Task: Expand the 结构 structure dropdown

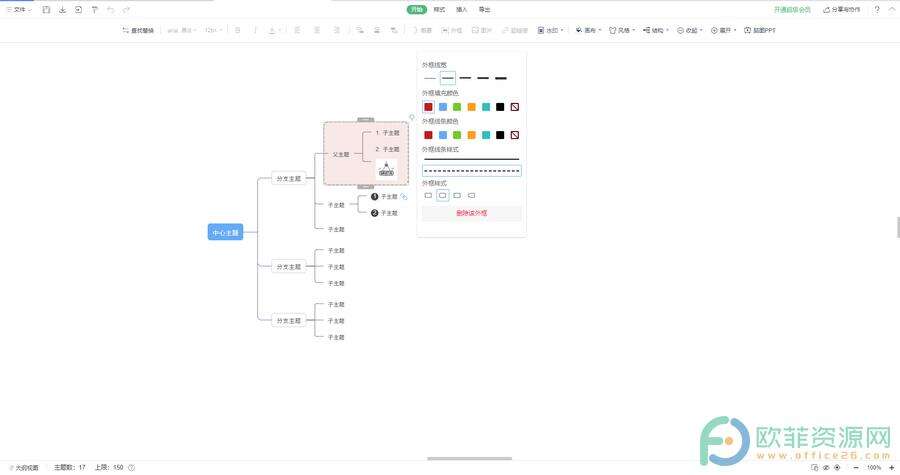Action: (x=653, y=30)
